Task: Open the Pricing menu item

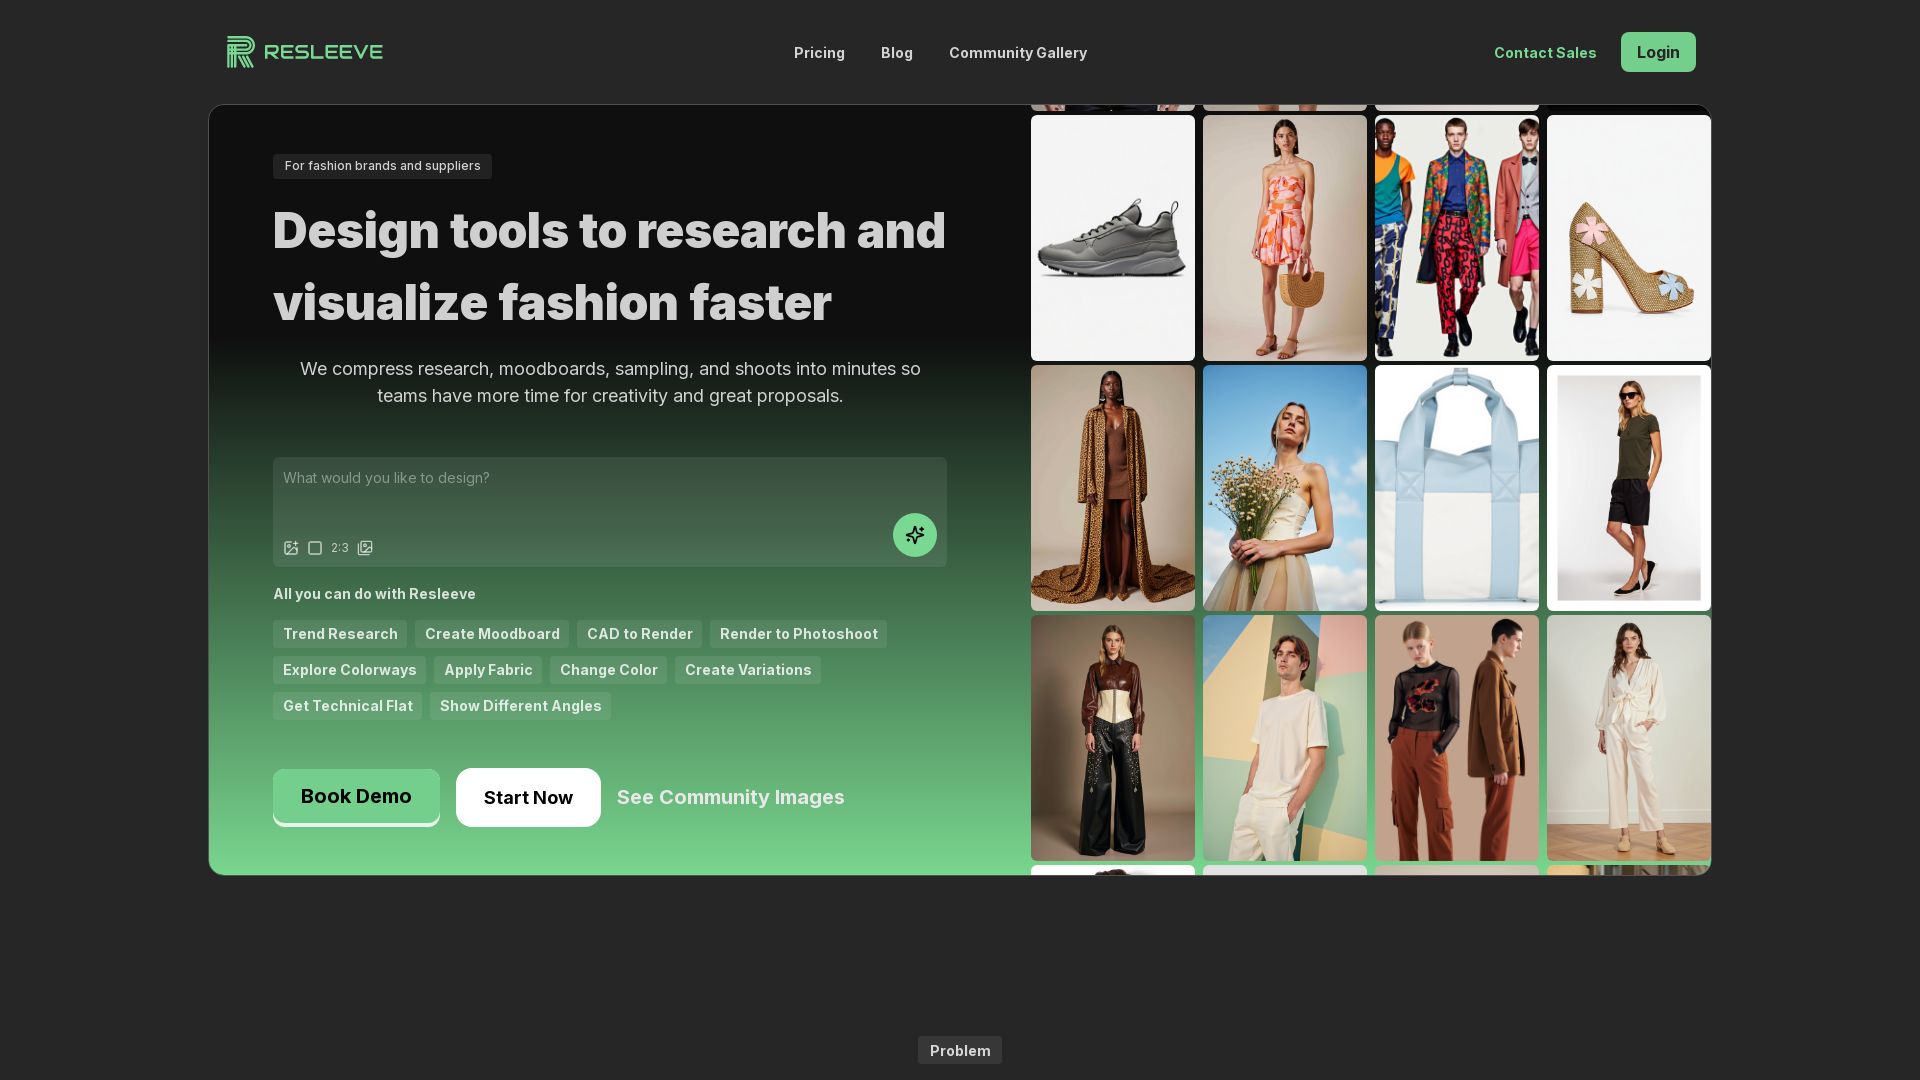Action: click(x=819, y=53)
